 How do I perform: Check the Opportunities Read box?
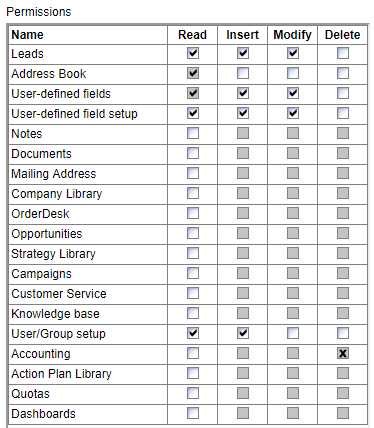[x=193, y=233]
